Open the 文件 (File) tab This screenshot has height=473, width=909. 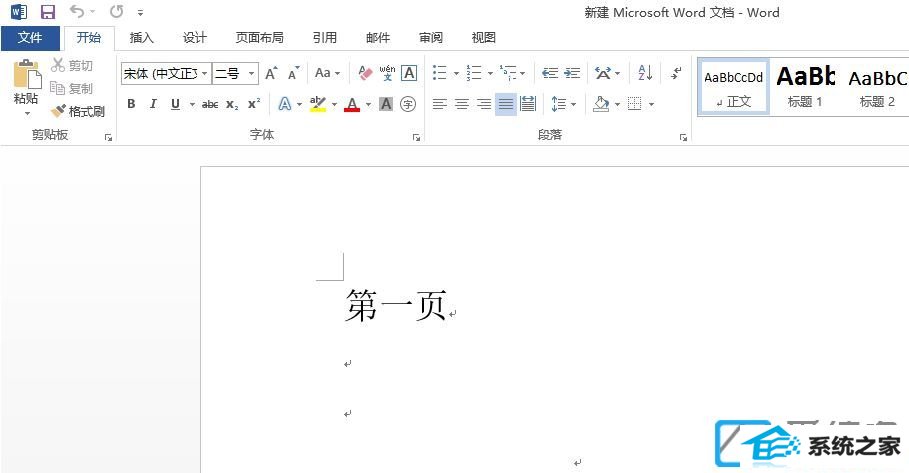tap(30, 38)
